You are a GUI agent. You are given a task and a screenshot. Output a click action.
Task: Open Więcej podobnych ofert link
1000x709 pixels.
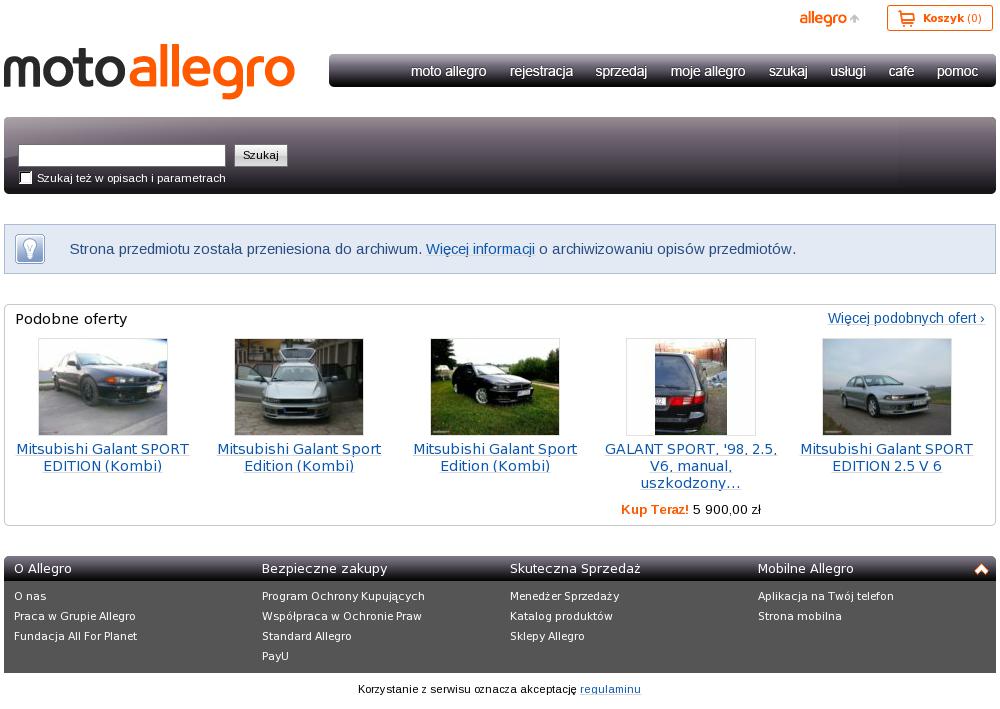[x=906, y=318]
